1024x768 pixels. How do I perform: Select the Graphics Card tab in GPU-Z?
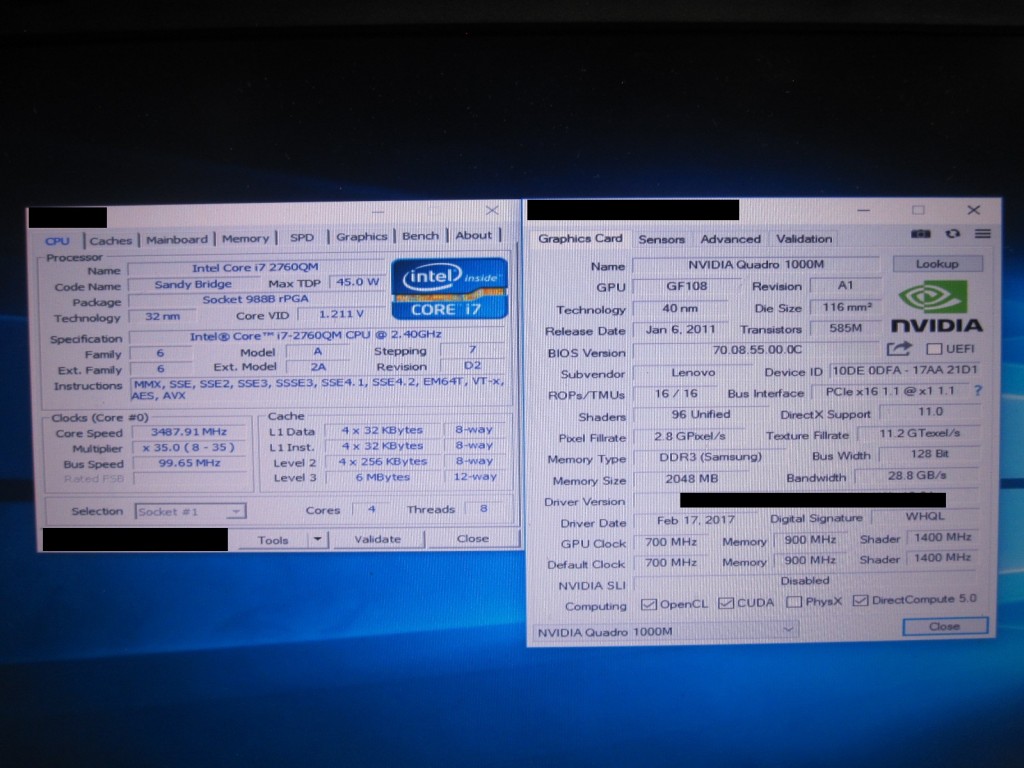click(x=580, y=238)
